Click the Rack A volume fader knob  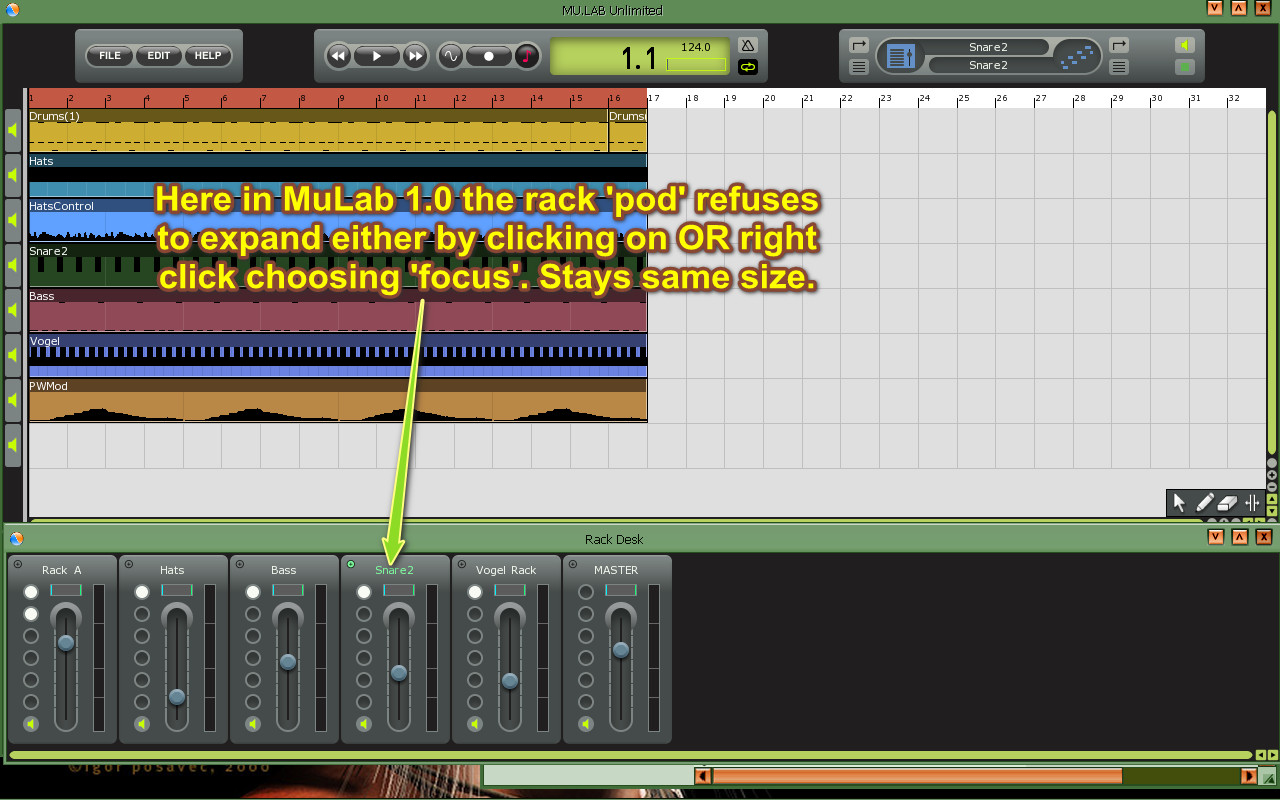pyautogui.click(x=66, y=643)
